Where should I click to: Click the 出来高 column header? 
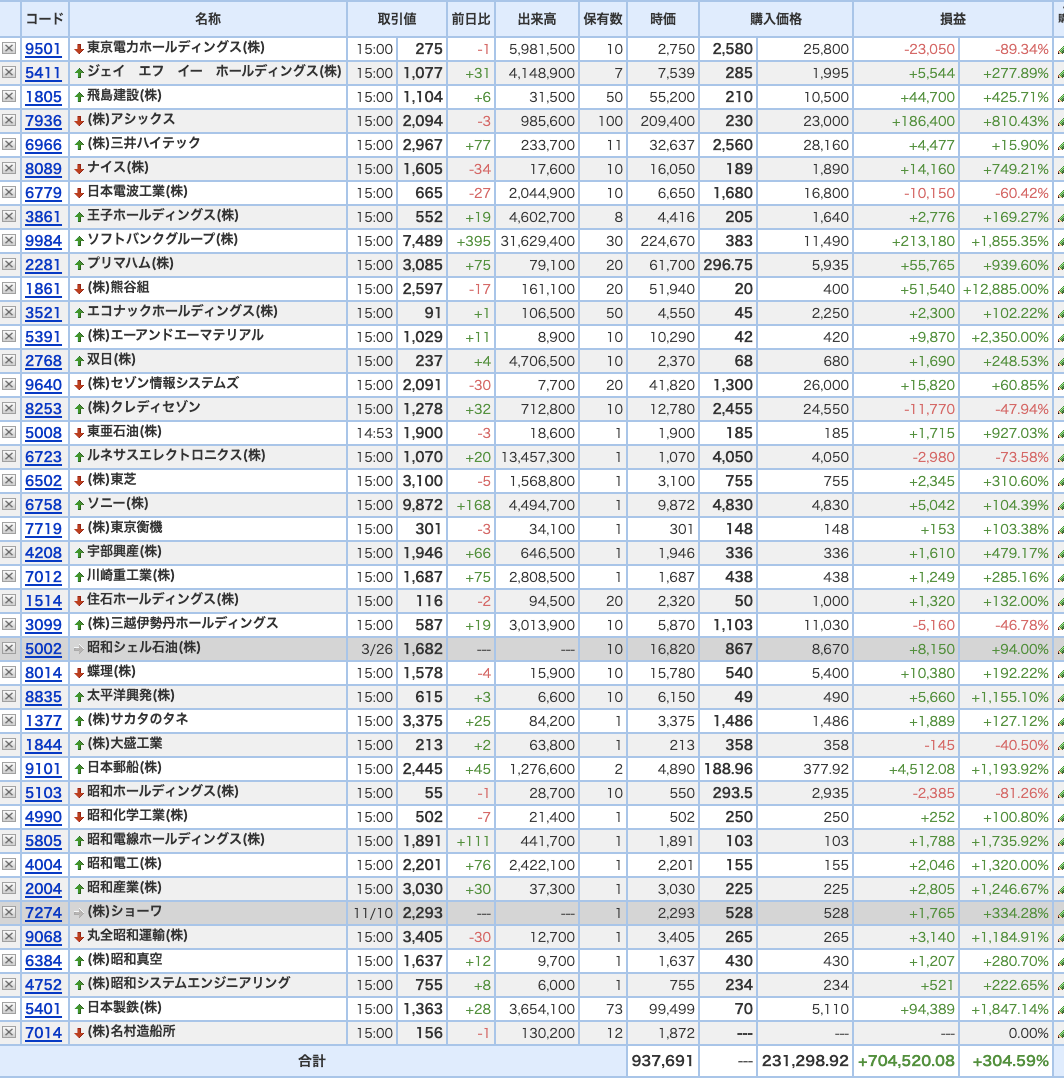pos(537,19)
